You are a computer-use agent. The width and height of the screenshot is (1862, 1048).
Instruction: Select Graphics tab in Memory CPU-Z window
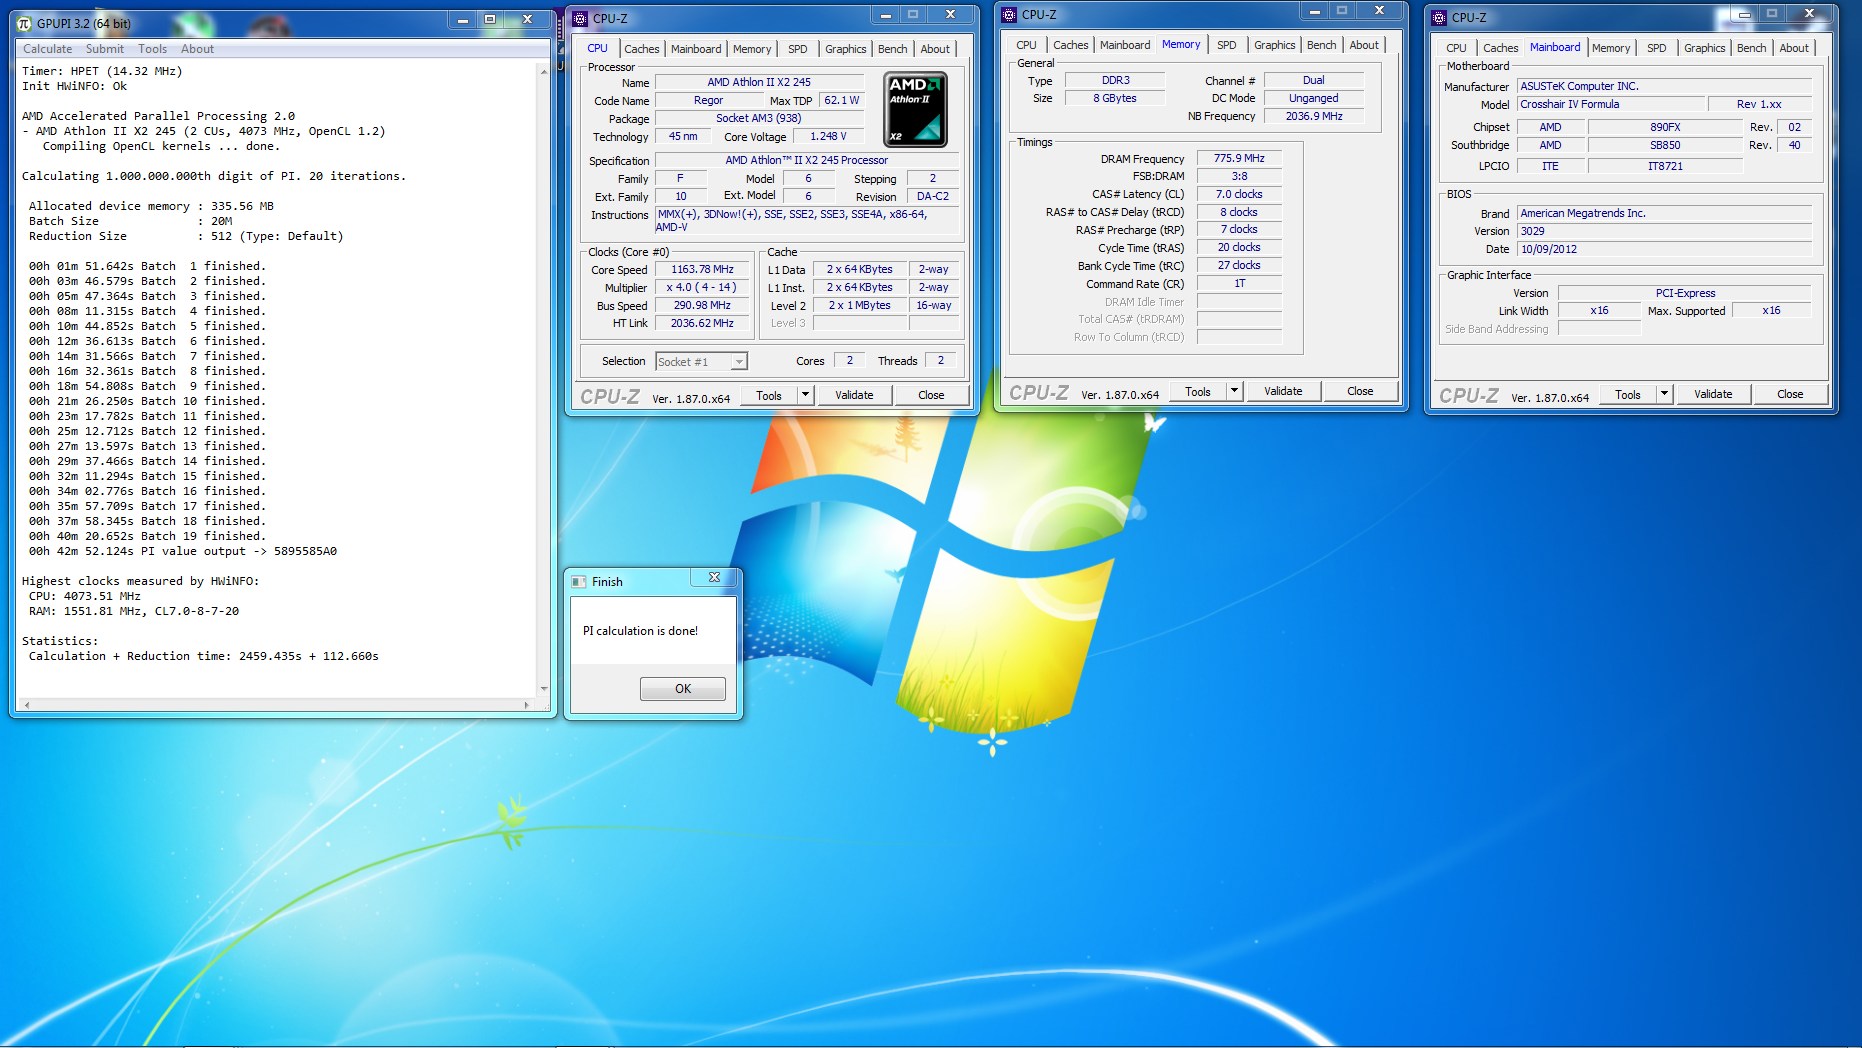pos(1275,45)
